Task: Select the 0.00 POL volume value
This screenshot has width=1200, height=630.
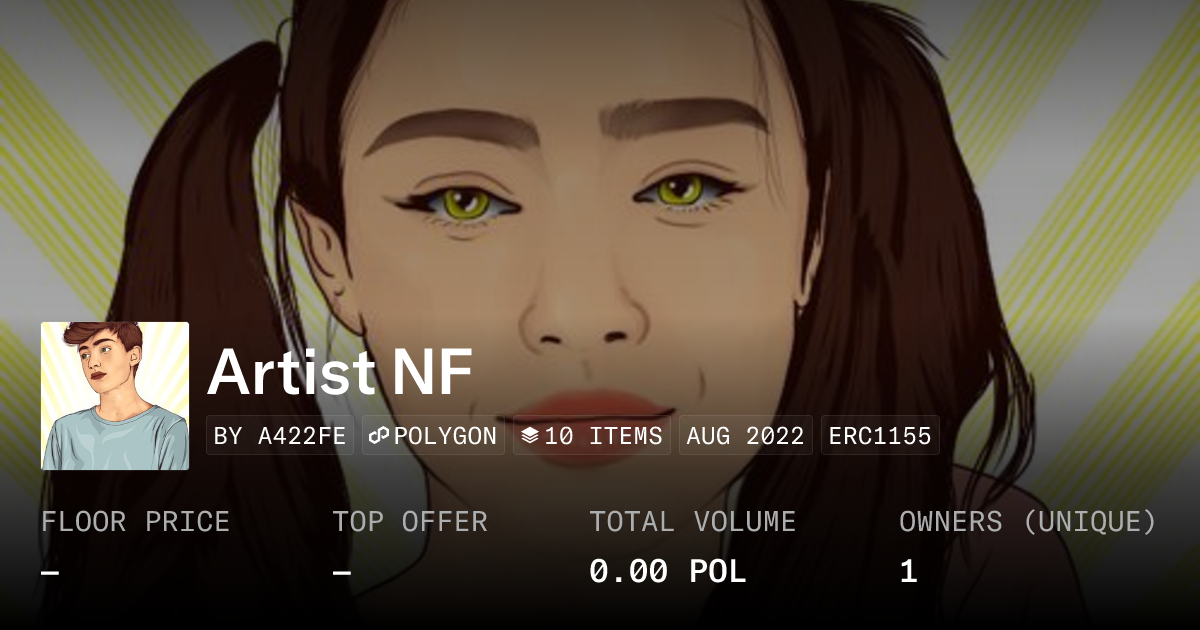Action: [668, 572]
